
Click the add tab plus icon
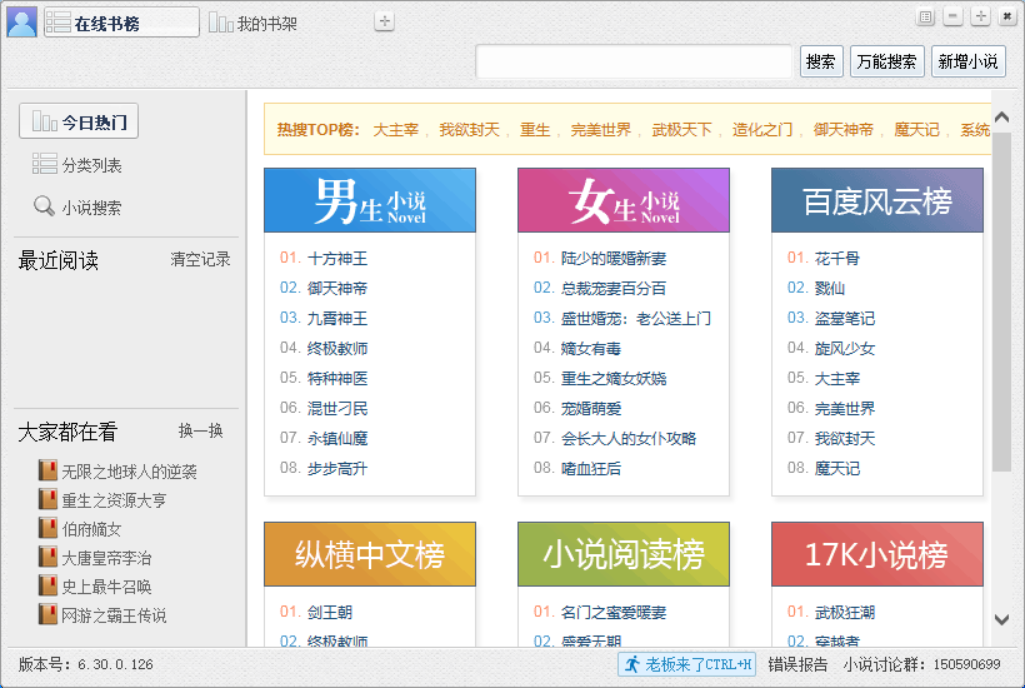point(384,21)
